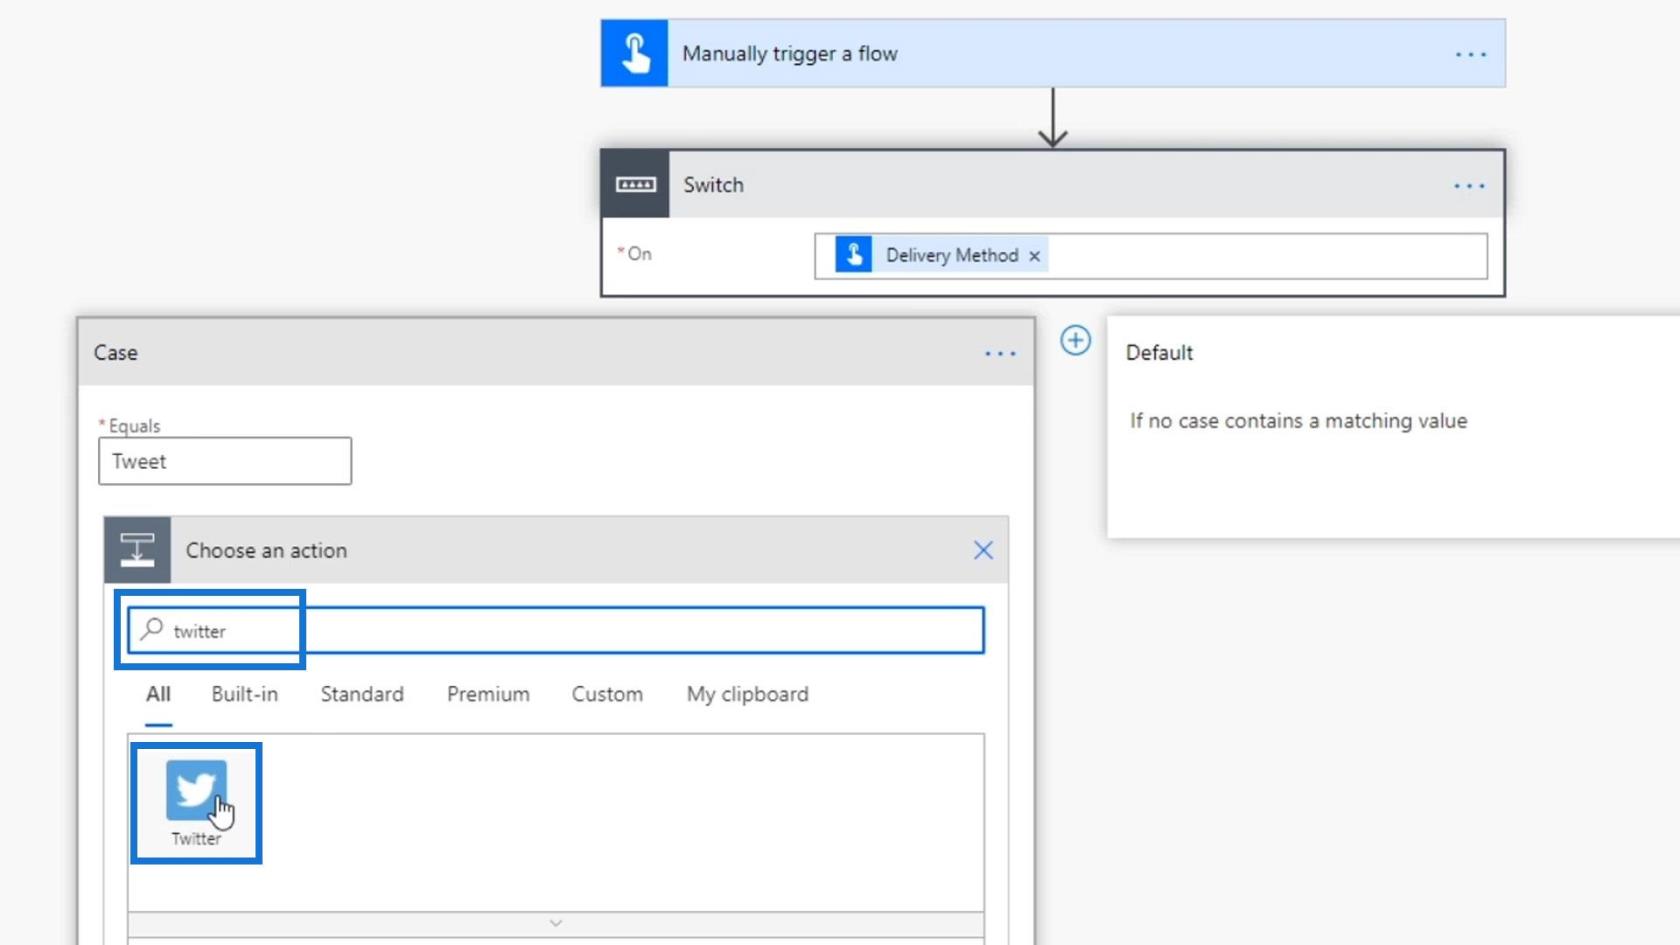
Task: Switch to the Standard tab
Action: tap(362, 694)
